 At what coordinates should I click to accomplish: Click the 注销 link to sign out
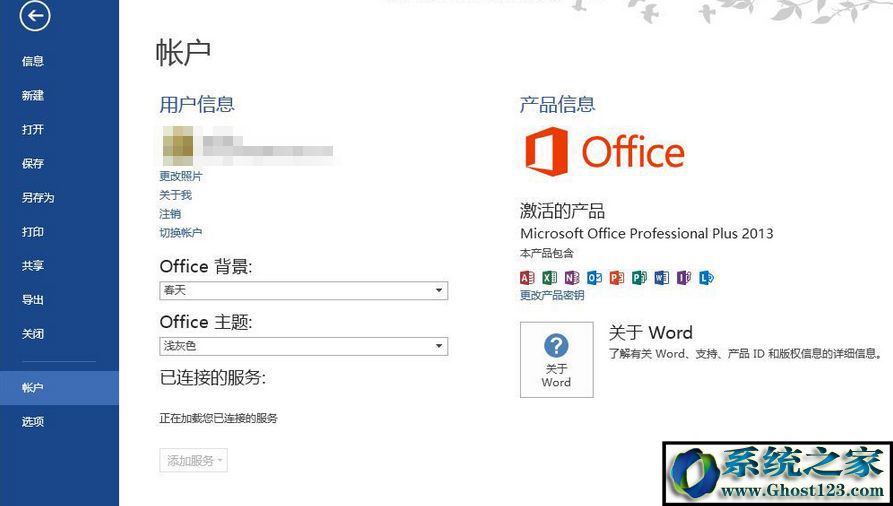tap(170, 214)
